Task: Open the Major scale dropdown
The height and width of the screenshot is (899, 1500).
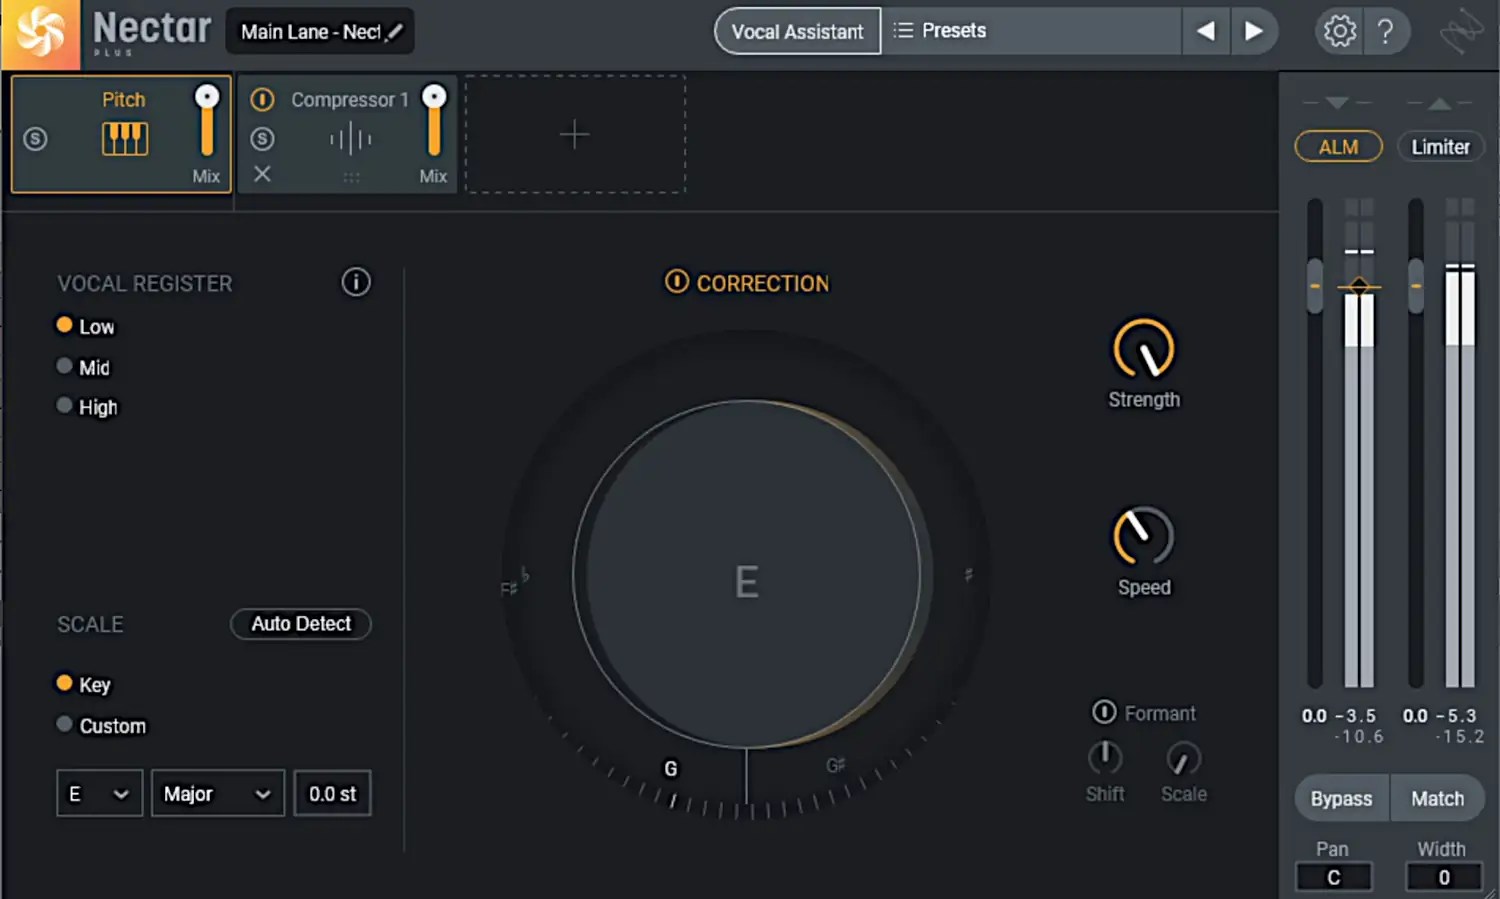Action: click(217, 793)
